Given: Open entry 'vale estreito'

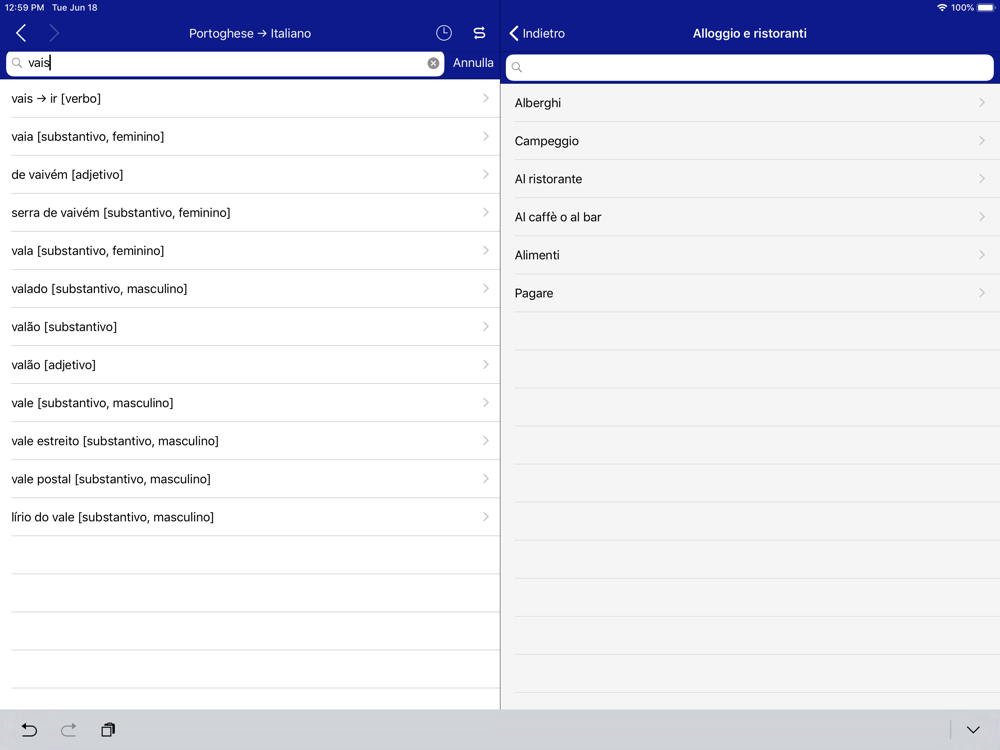Looking at the screenshot, I should (250, 441).
